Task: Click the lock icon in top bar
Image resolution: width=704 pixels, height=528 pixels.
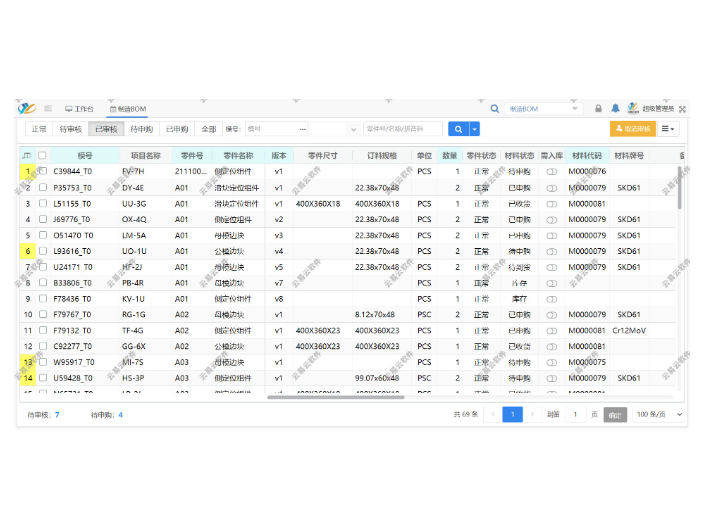Action: tap(598, 108)
